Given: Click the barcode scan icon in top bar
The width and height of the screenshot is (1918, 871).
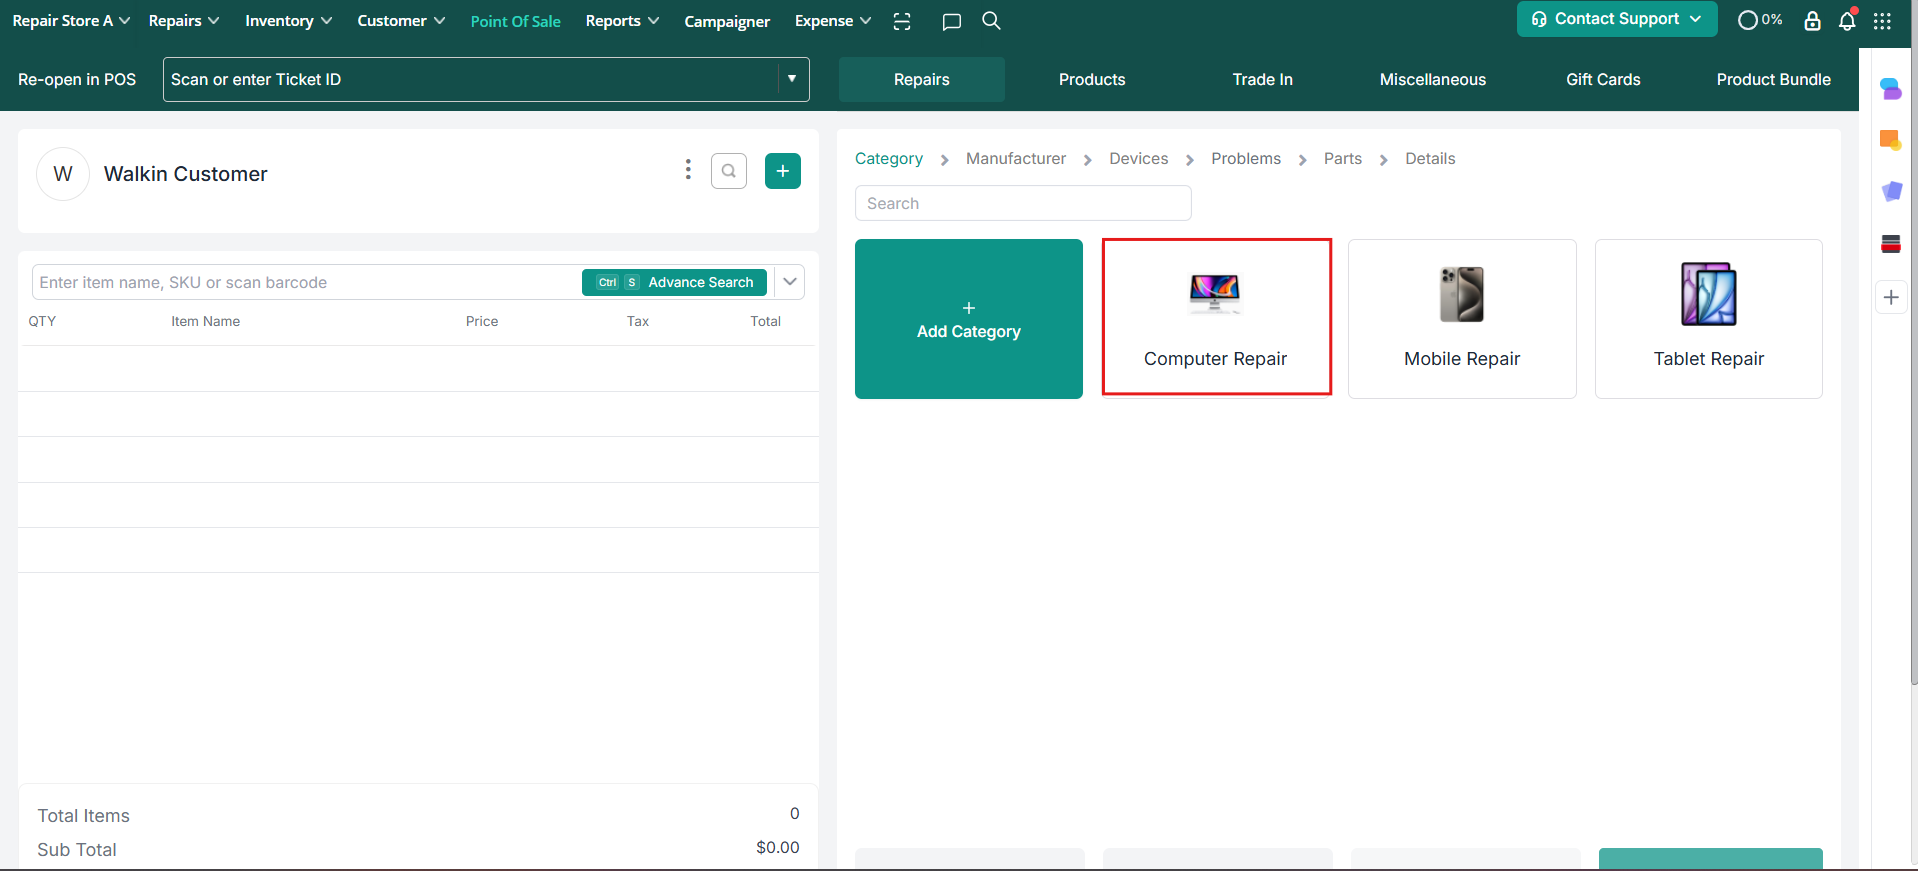Looking at the screenshot, I should tap(902, 21).
